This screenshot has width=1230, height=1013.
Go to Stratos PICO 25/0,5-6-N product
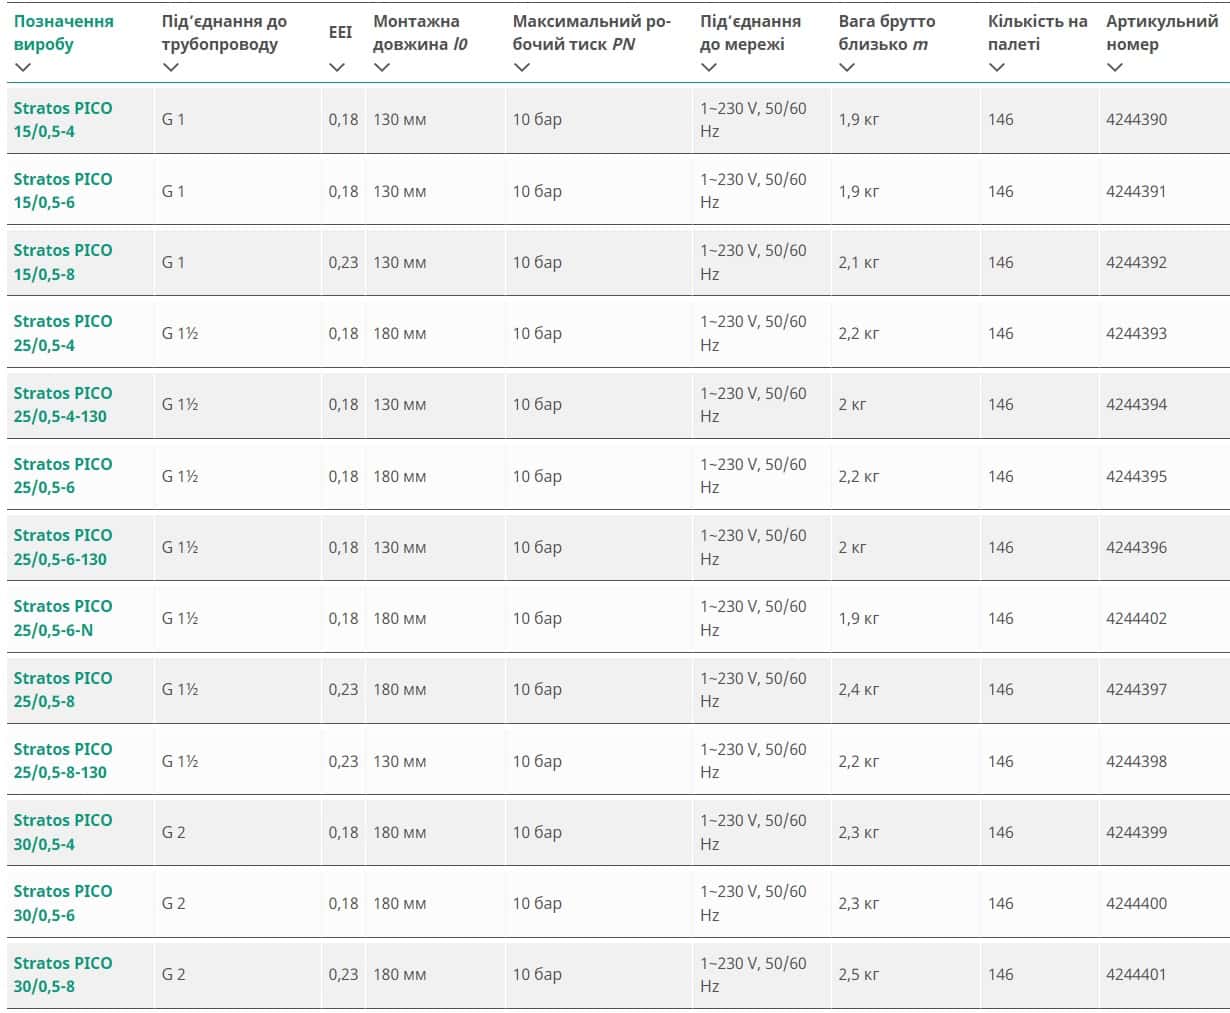pyautogui.click(x=62, y=618)
